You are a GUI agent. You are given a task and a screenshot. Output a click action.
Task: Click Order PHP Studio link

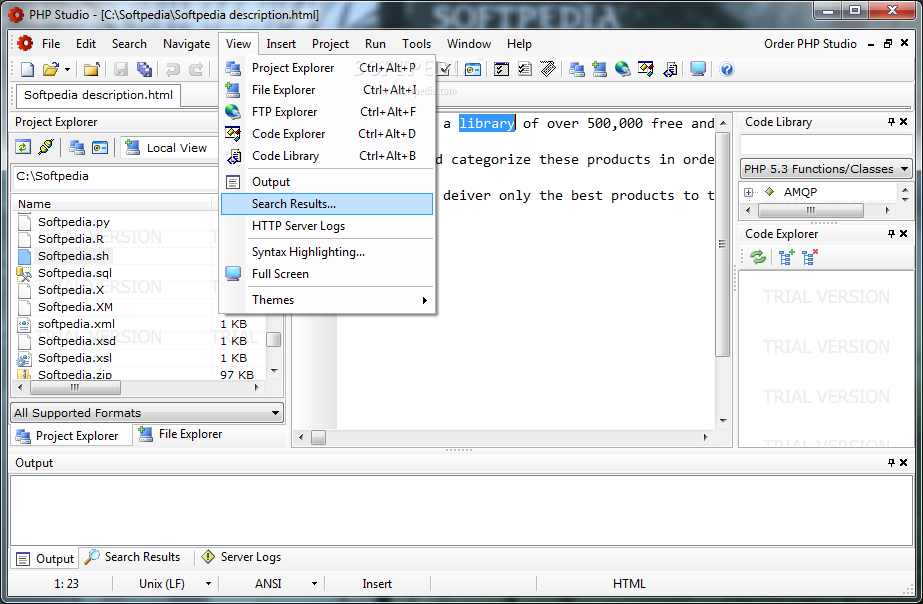point(810,44)
